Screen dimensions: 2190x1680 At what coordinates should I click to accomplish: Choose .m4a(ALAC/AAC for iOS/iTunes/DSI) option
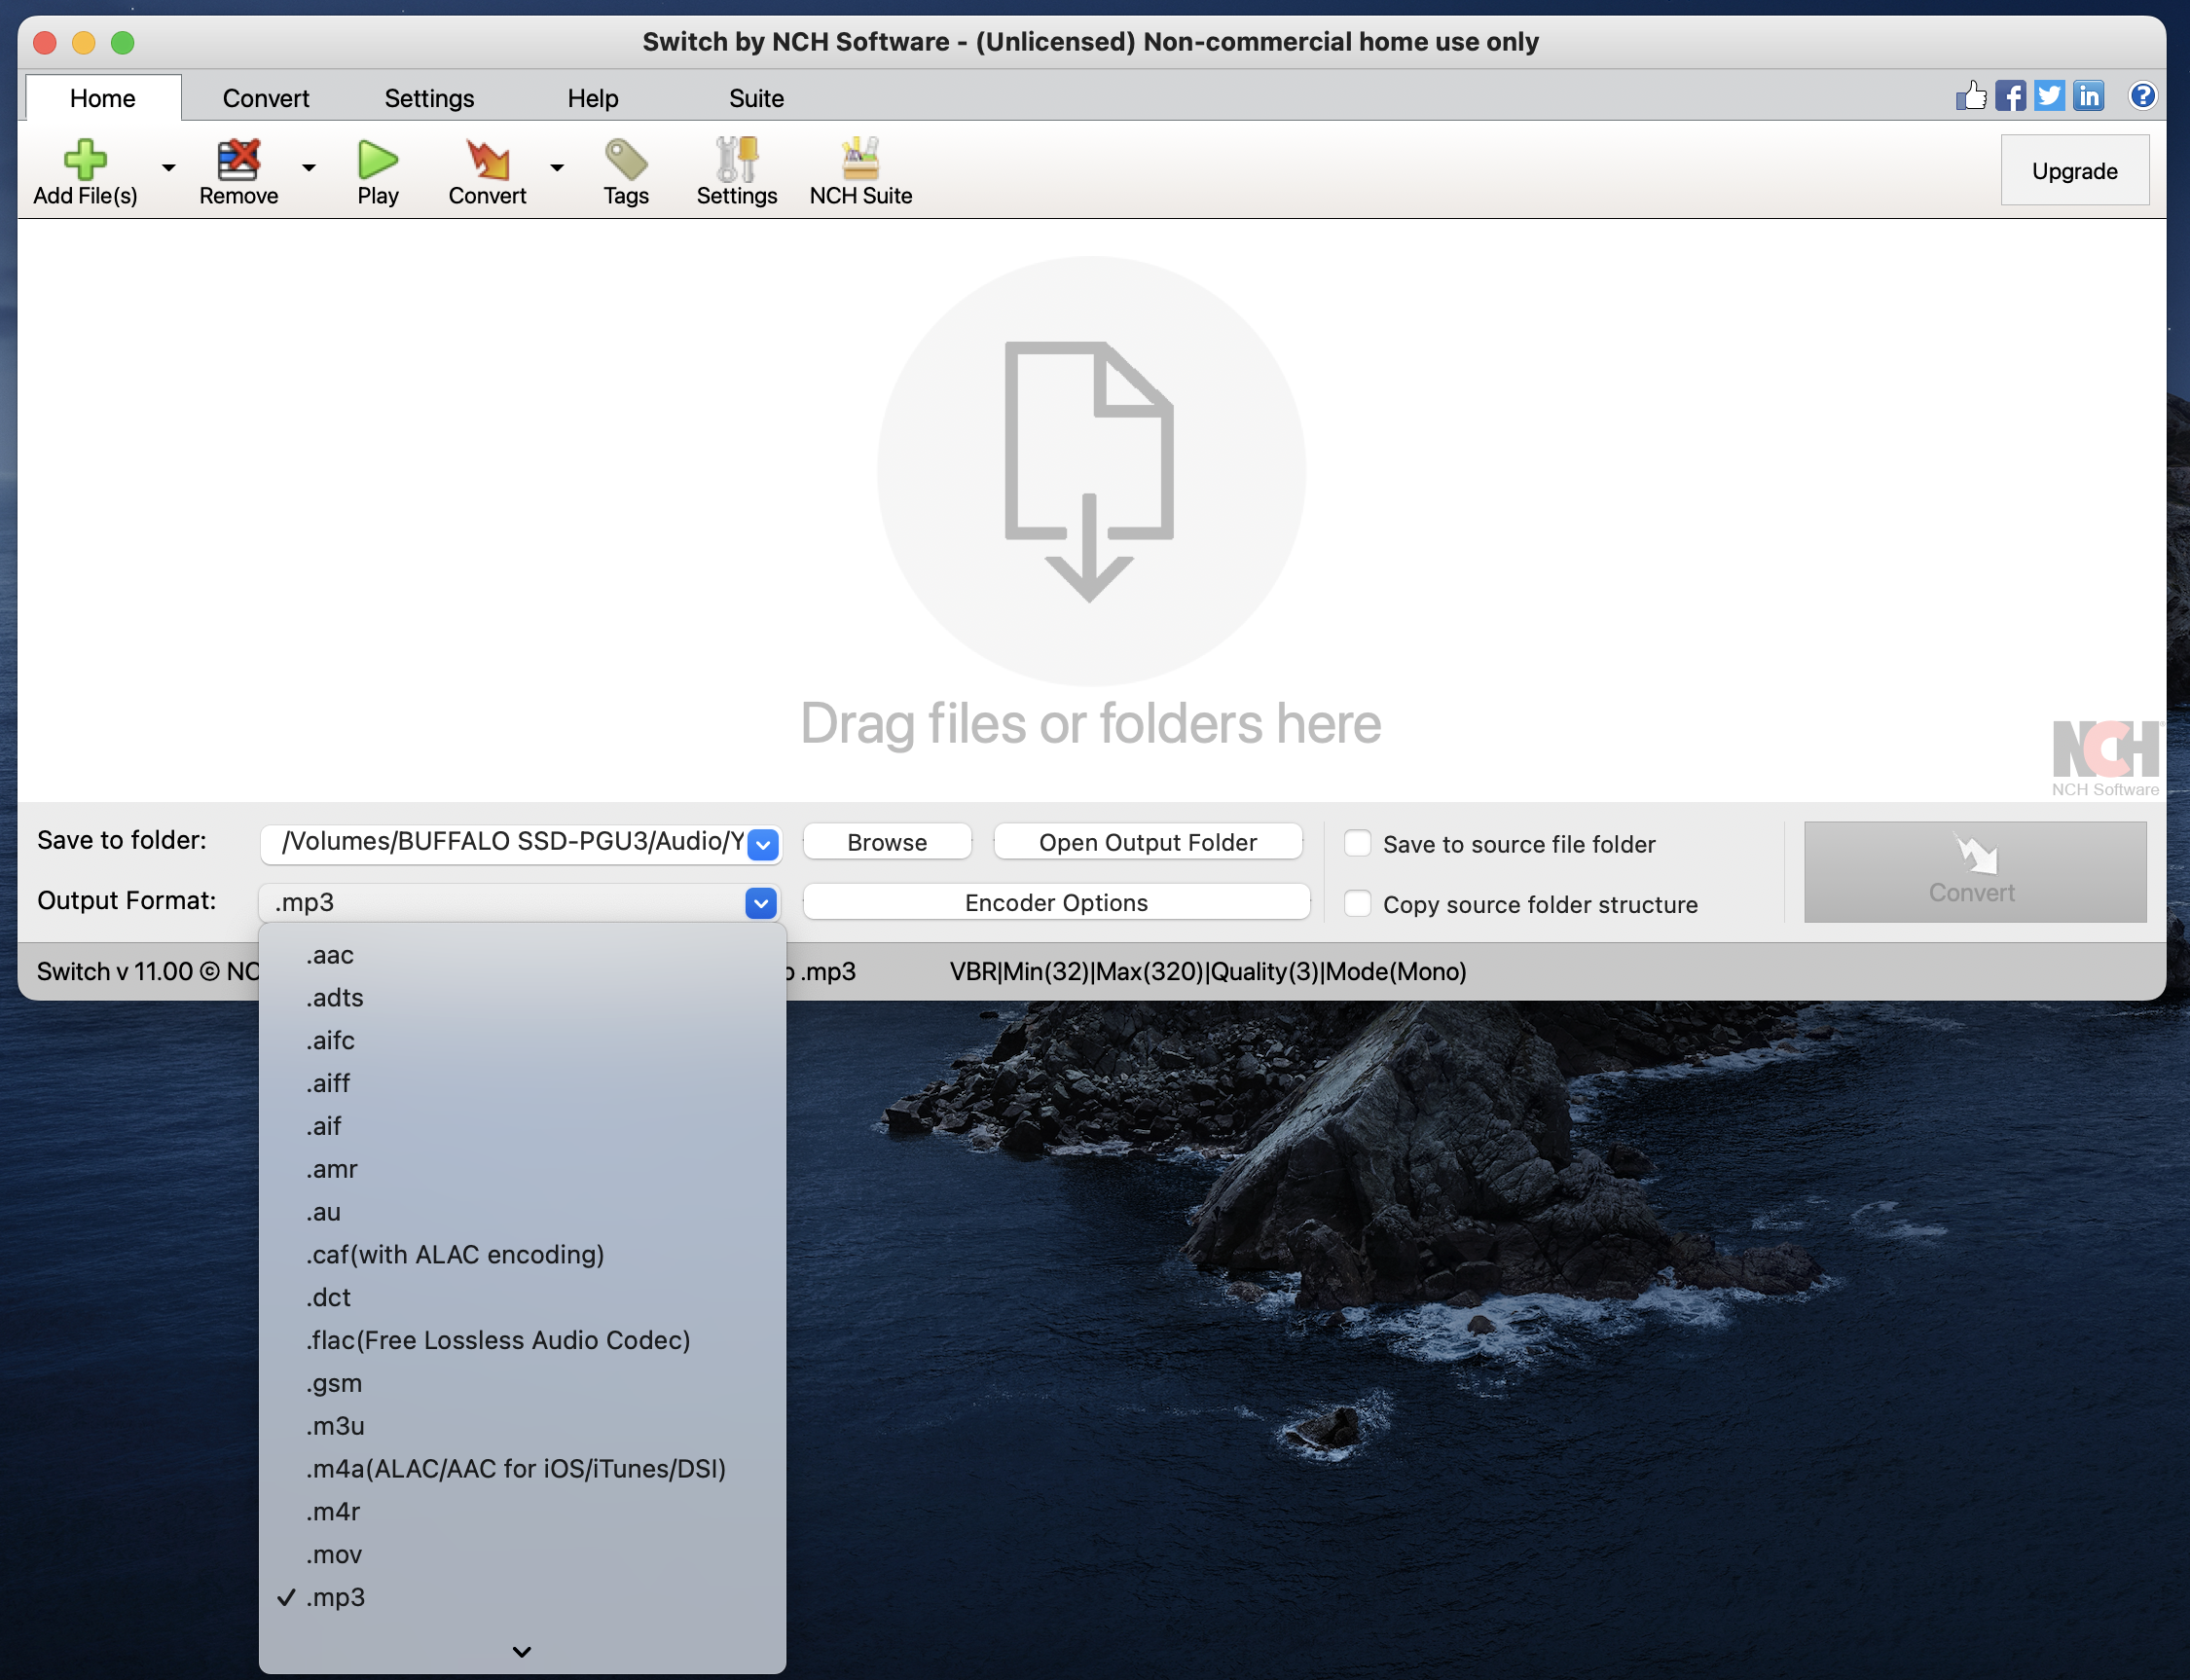click(516, 1468)
